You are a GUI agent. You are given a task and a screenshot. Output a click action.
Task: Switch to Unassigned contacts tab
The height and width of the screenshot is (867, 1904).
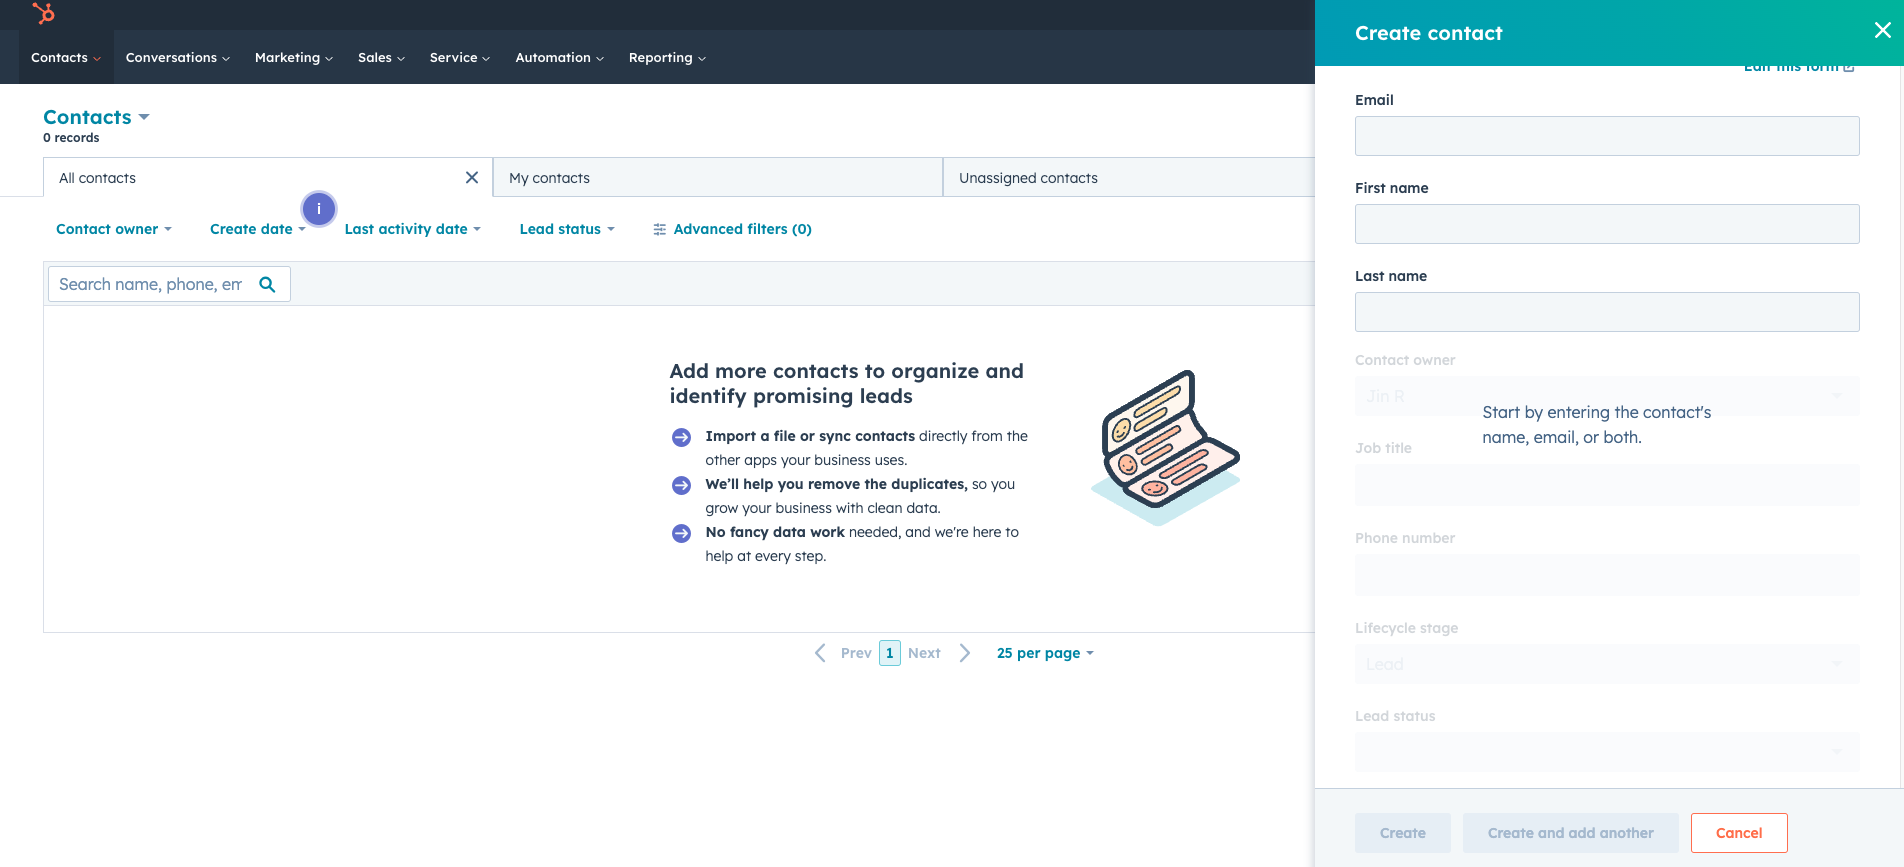pos(1028,178)
